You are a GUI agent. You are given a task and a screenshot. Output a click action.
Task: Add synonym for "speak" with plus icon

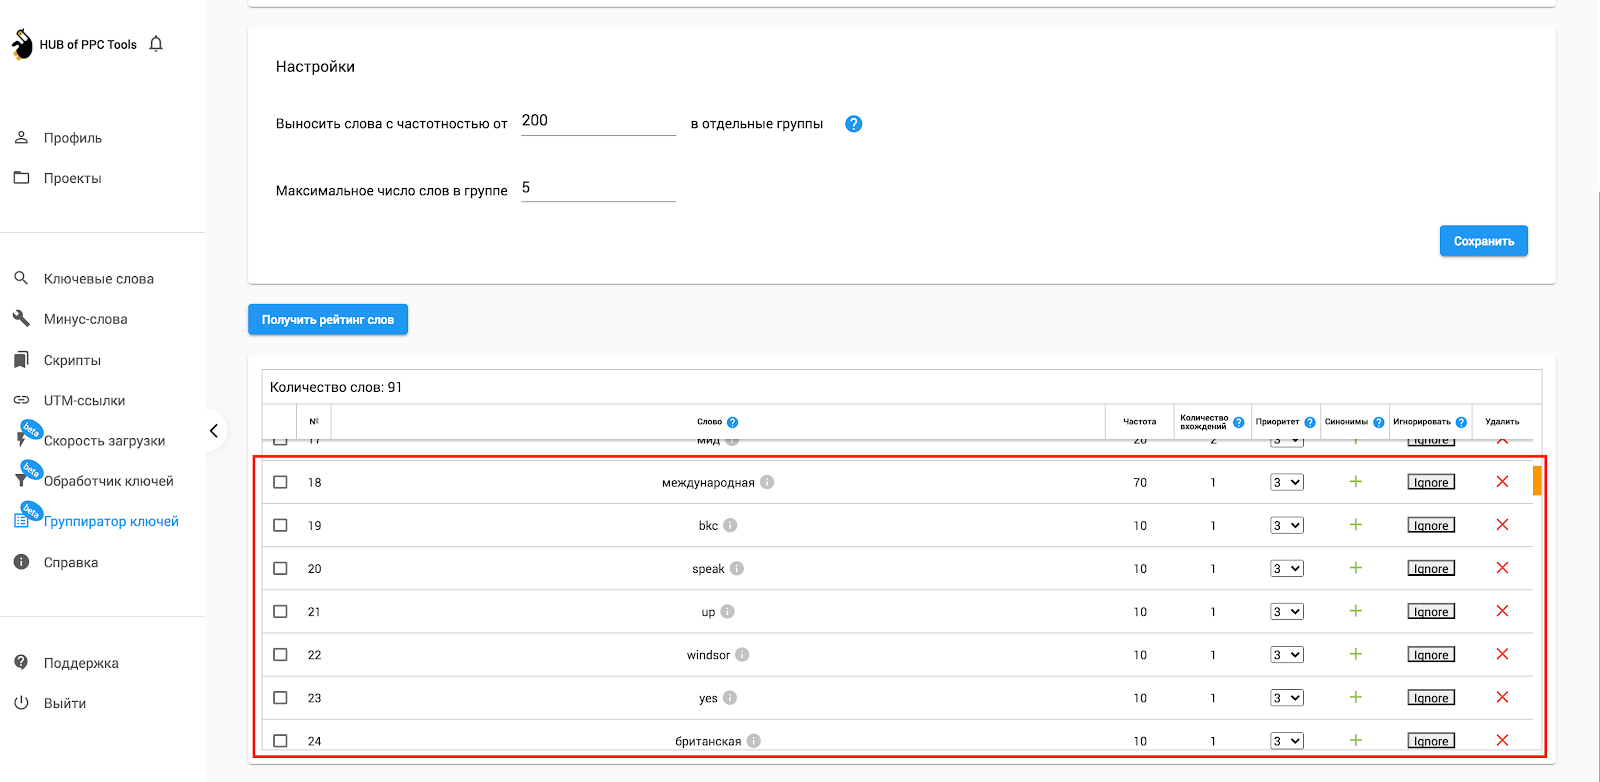coord(1356,567)
